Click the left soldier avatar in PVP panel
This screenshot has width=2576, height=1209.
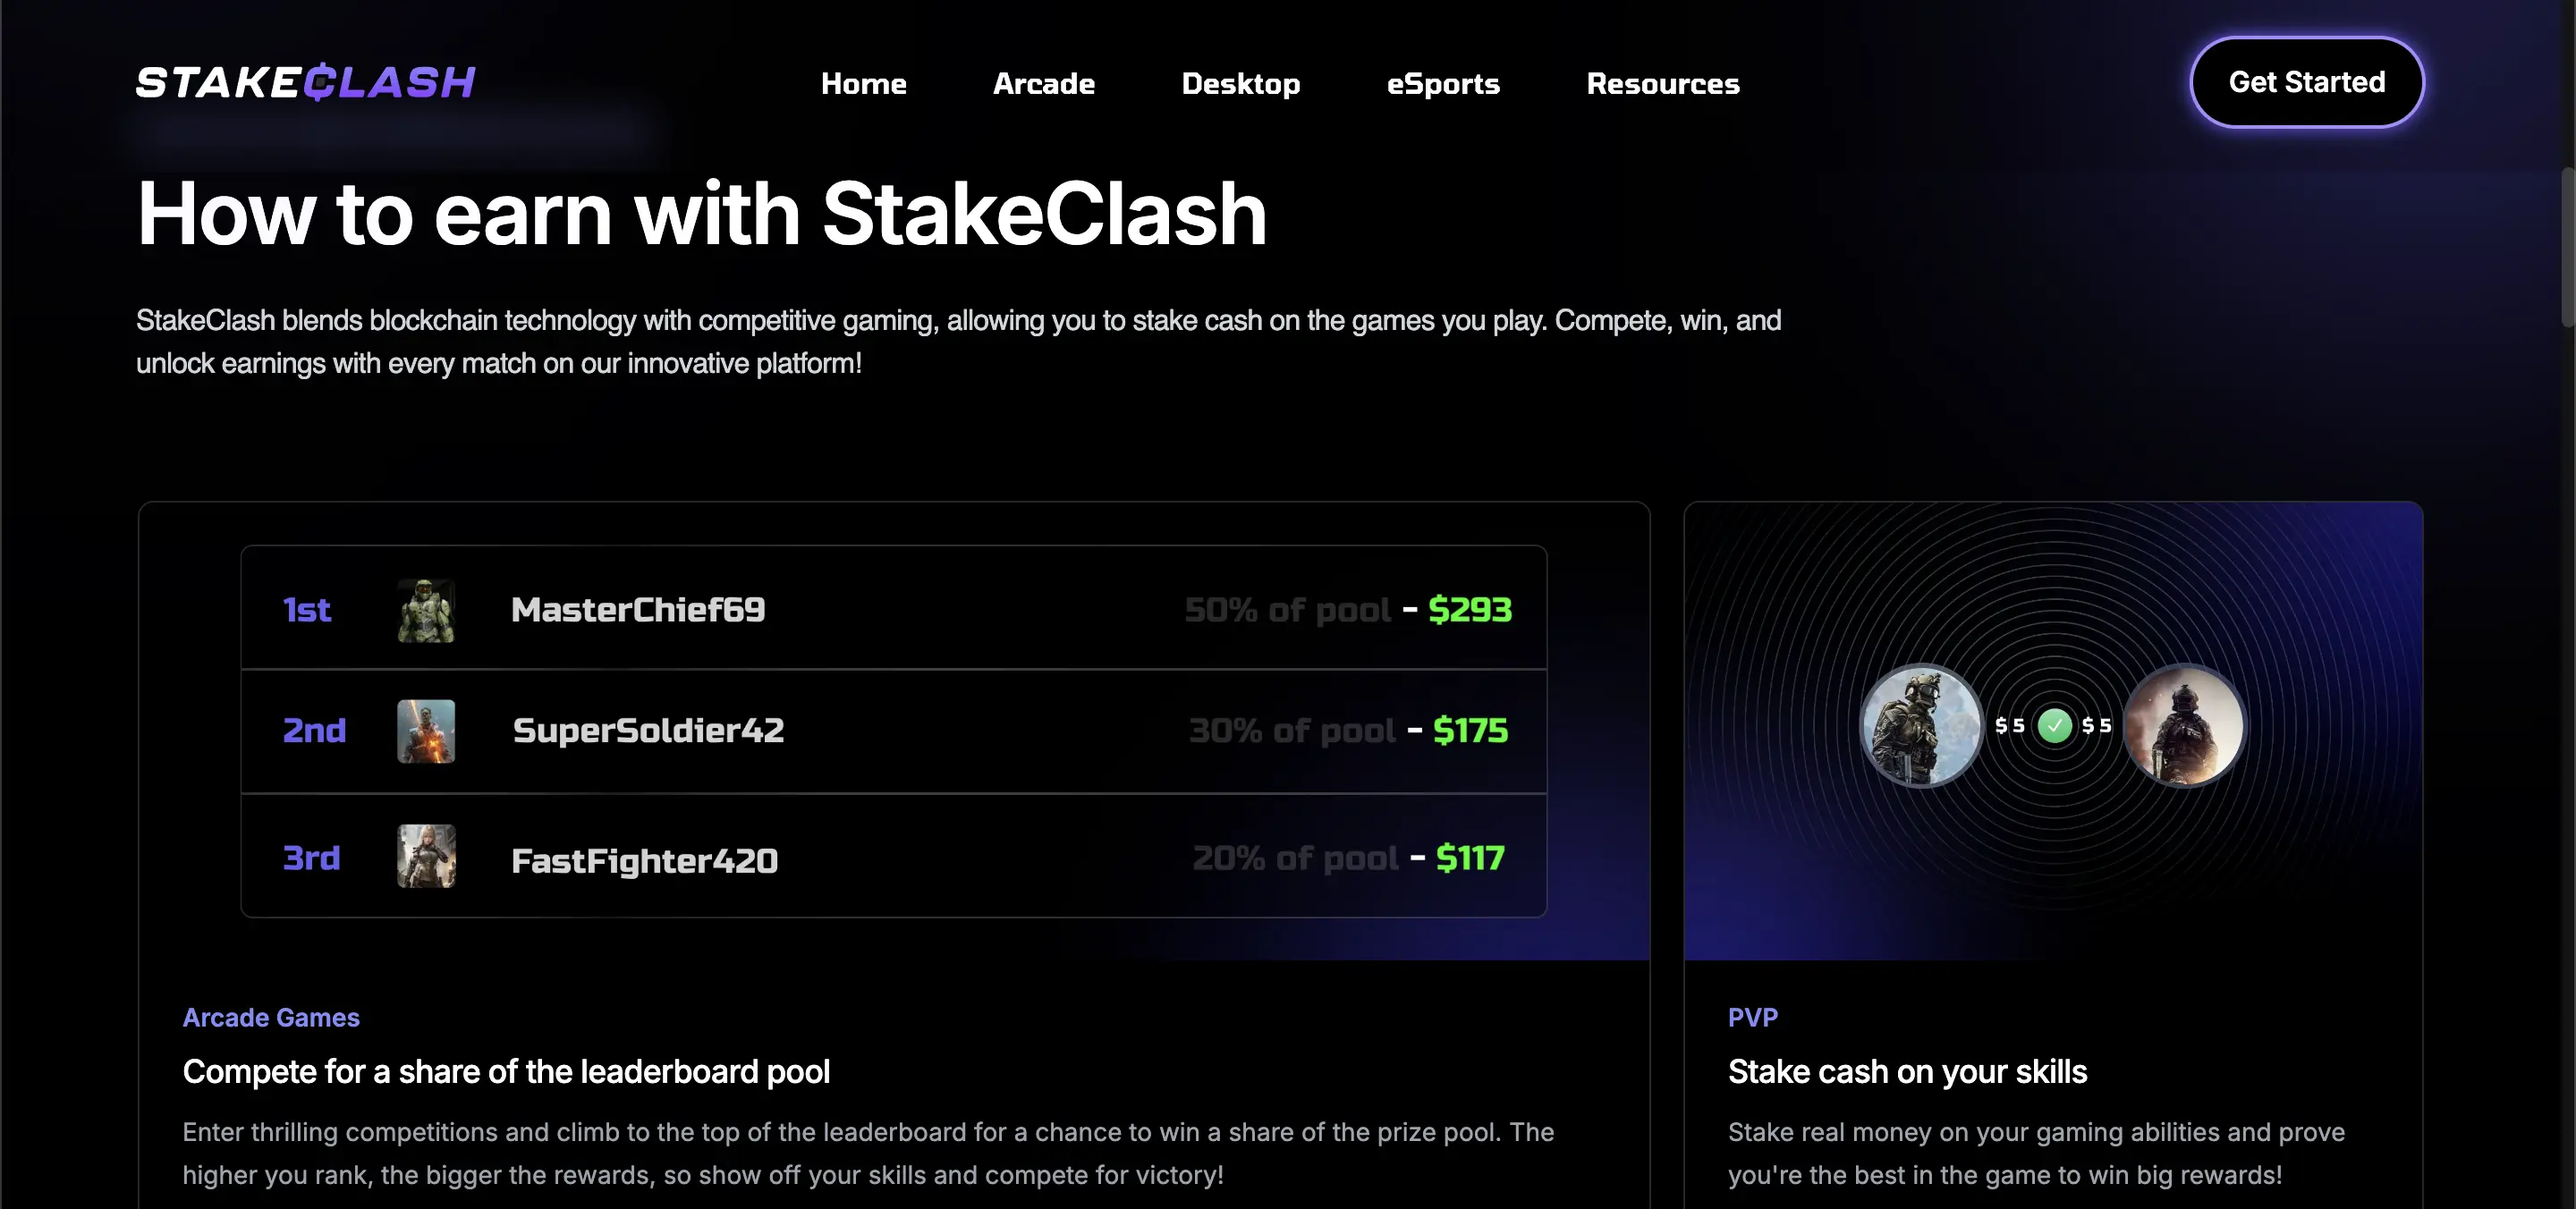point(1918,726)
